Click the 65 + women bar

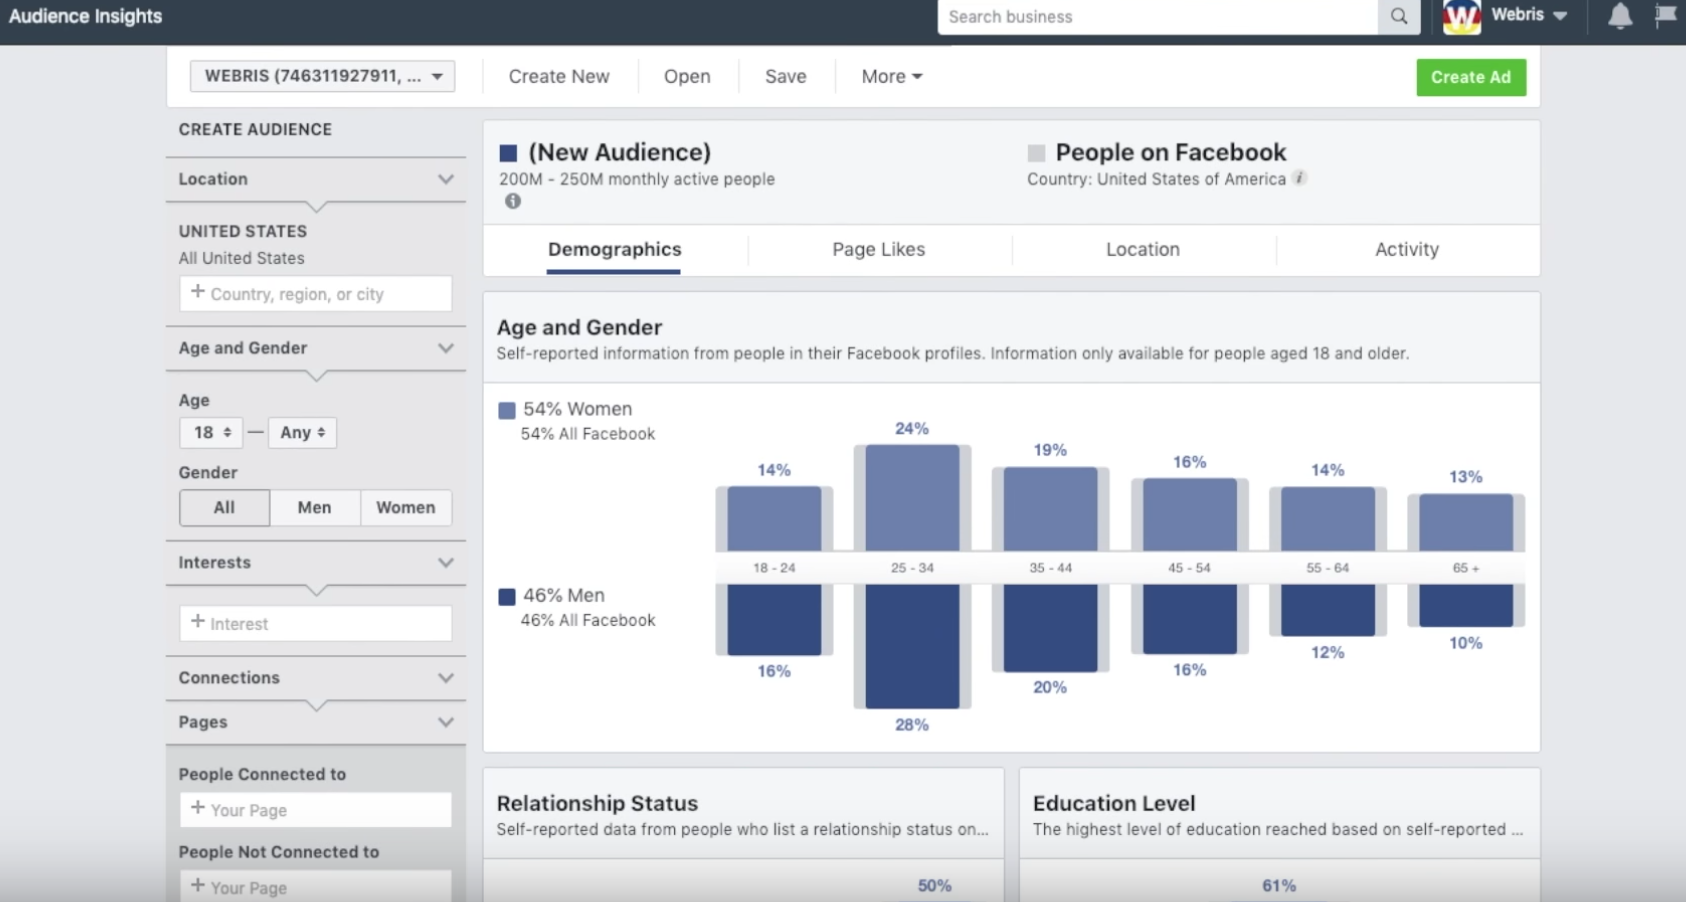click(x=1466, y=523)
